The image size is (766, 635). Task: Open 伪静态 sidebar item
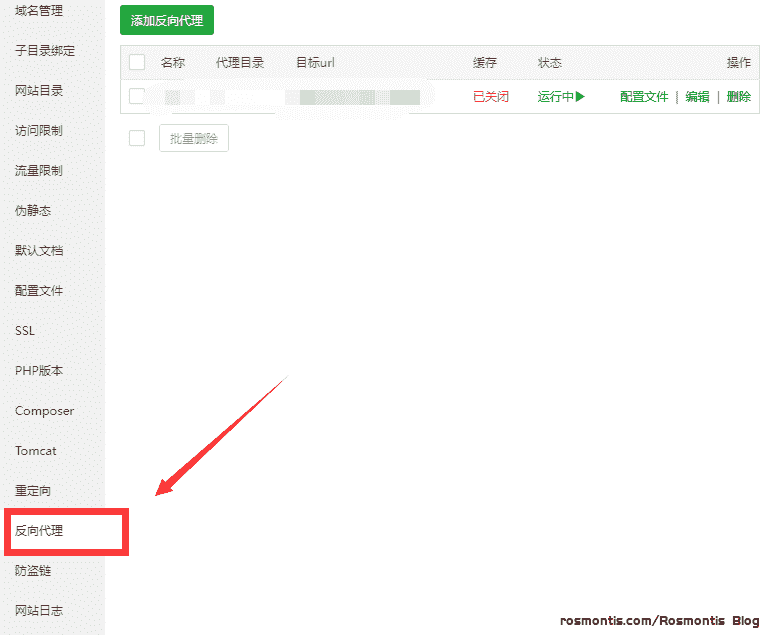(33, 211)
